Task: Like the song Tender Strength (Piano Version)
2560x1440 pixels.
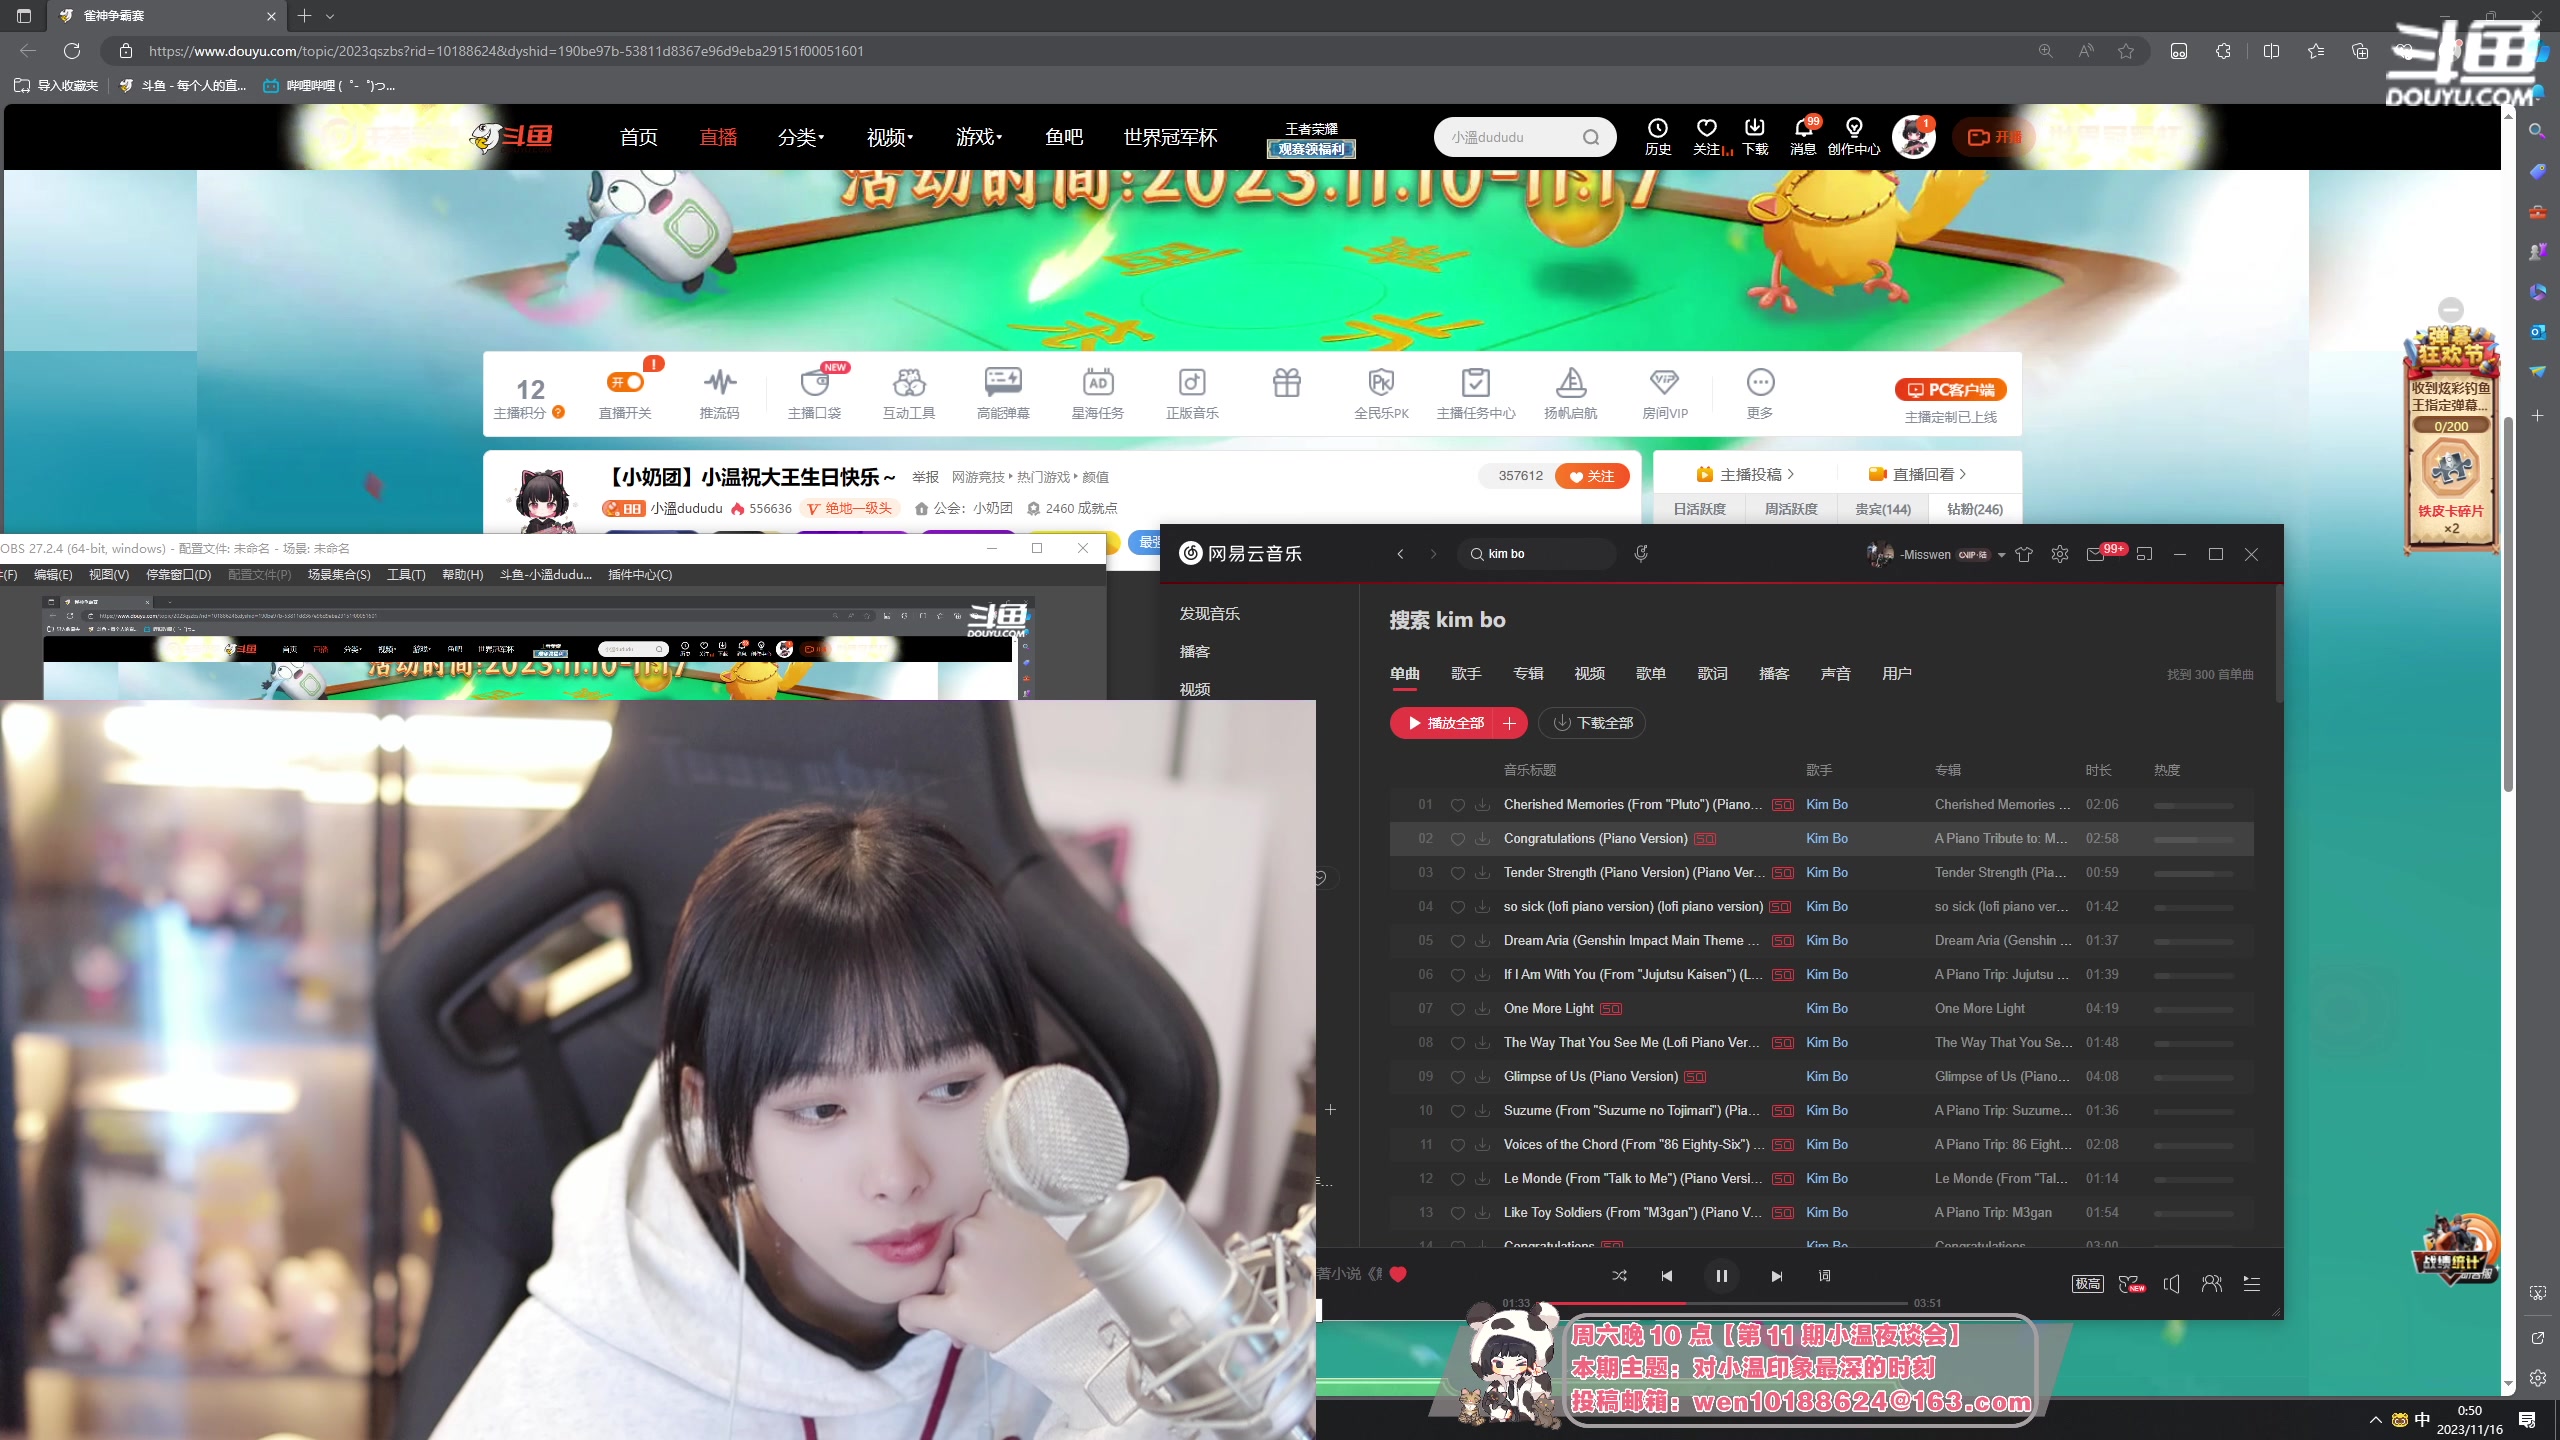Action: [x=1458, y=873]
